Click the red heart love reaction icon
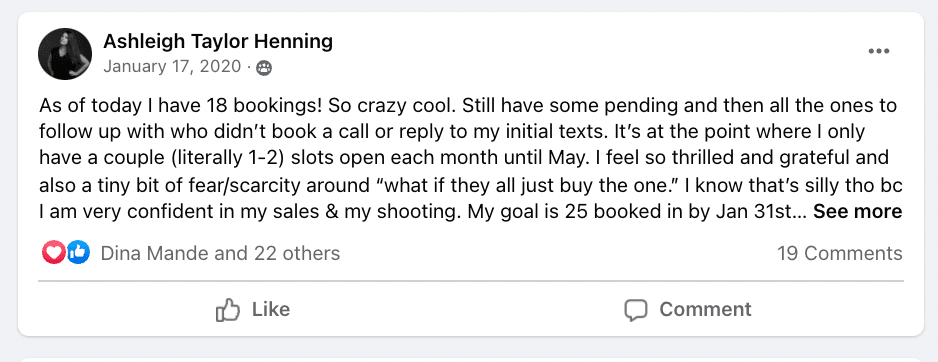This screenshot has height=362, width=938. 53,253
